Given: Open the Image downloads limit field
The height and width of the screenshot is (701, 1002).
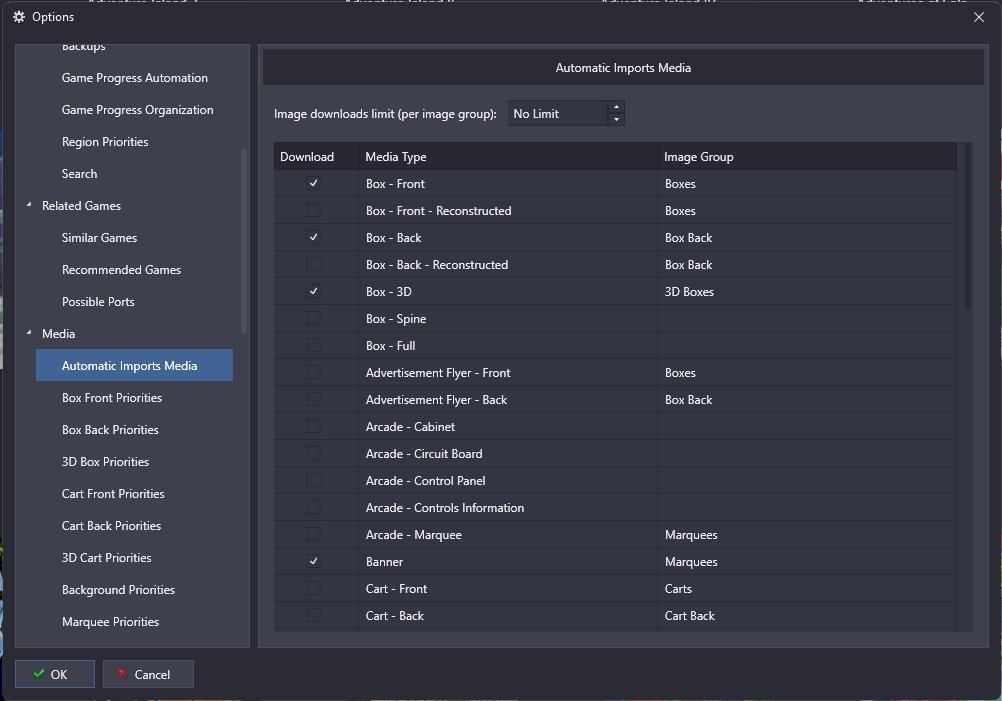Looking at the screenshot, I should coord(556,114).
